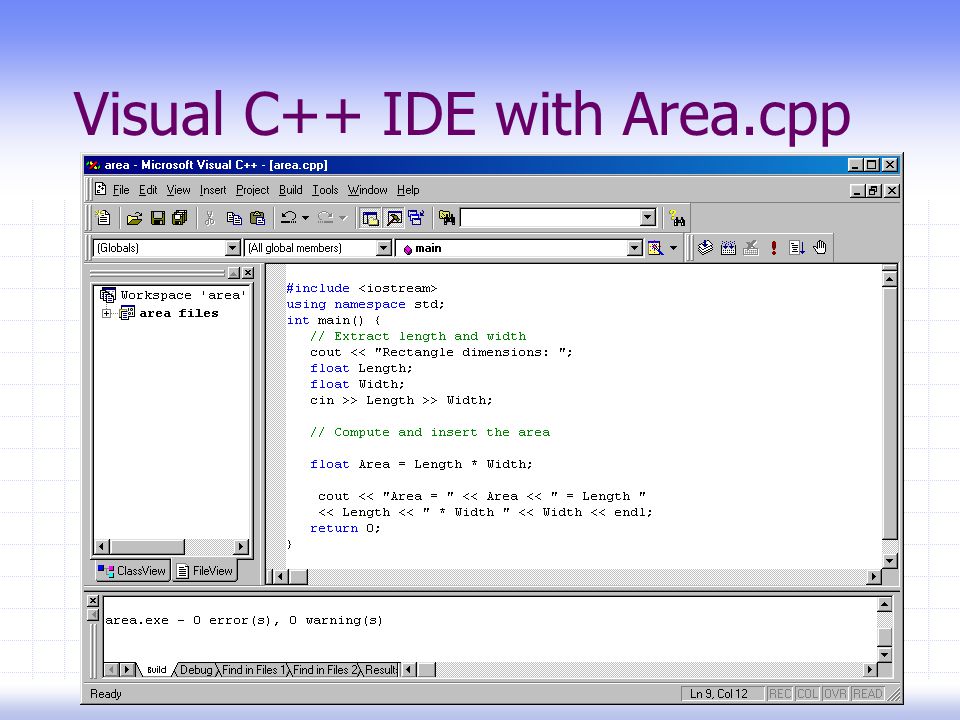Click the Paste clipboard icon
The height and width of the screenshot is (720, 960).
pyautogui.click(x=258, y=218)
